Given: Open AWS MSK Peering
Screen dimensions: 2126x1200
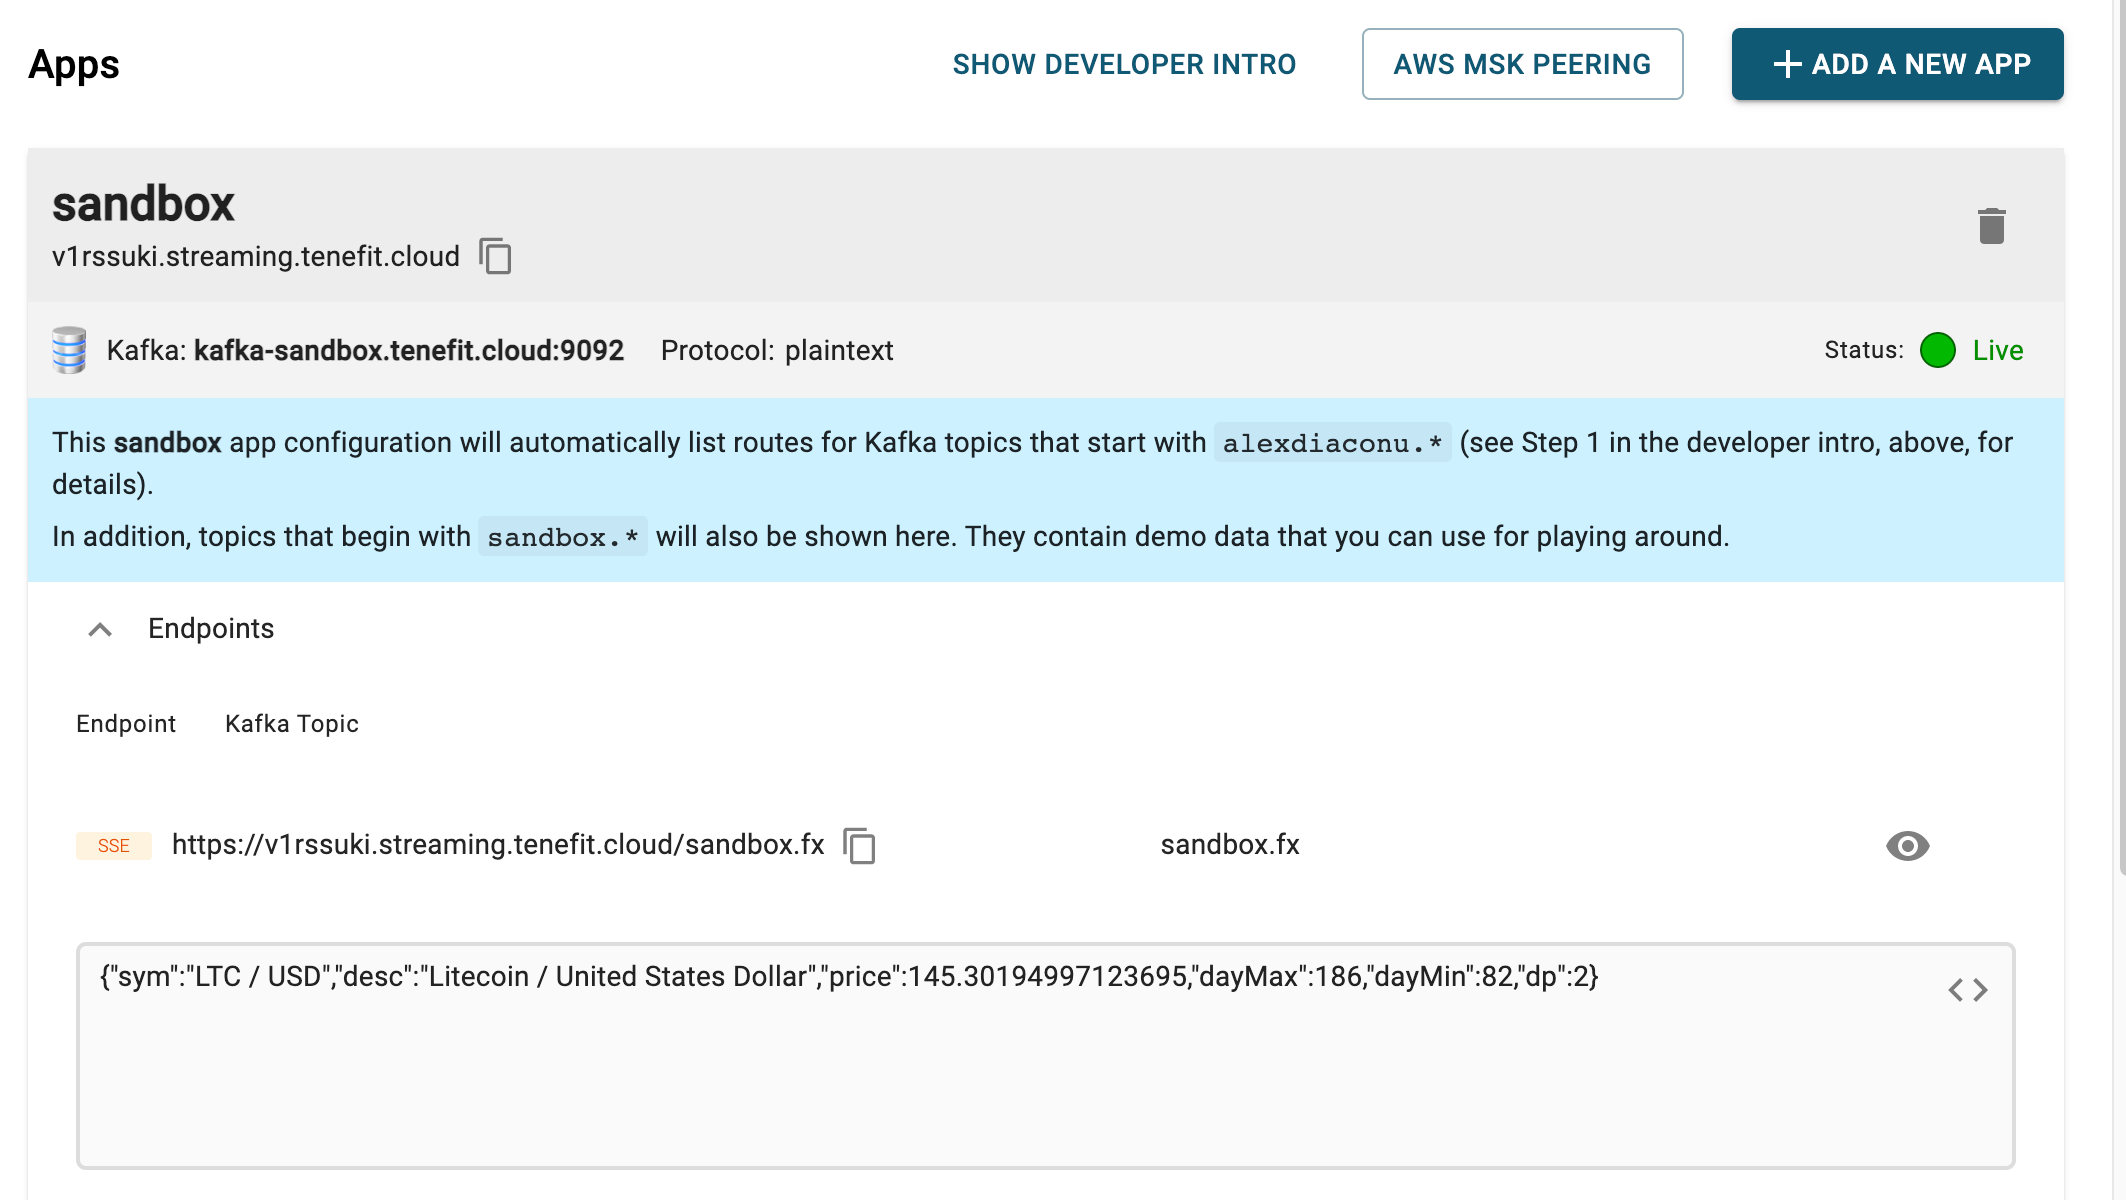Looking at the screenshot, I should pos(1522,64).
